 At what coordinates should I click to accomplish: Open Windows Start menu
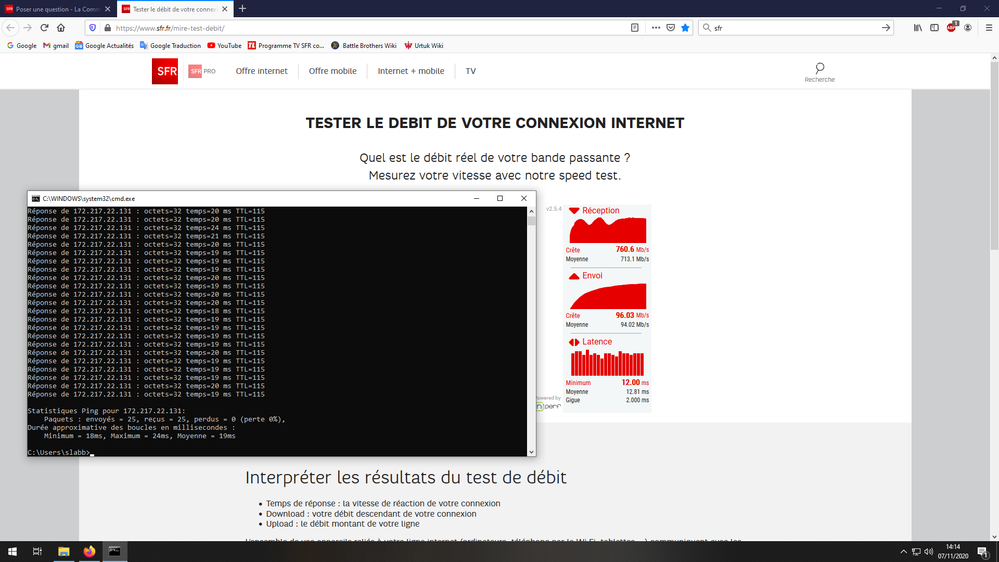(12, 551)
